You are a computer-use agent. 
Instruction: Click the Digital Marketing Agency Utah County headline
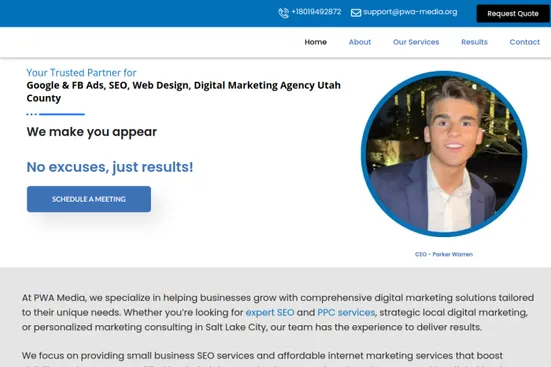pos(183,91)
